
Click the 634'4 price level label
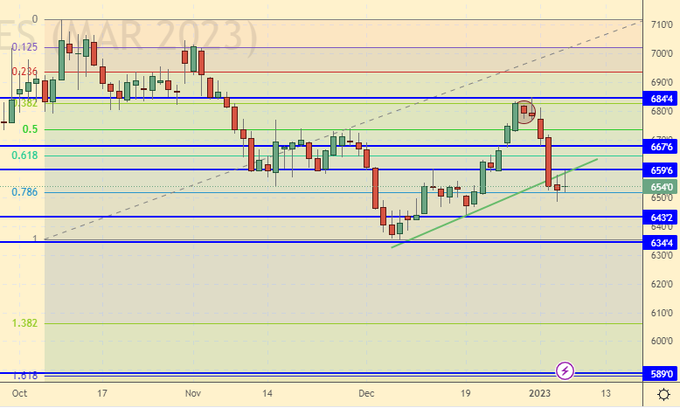[661, 241]
